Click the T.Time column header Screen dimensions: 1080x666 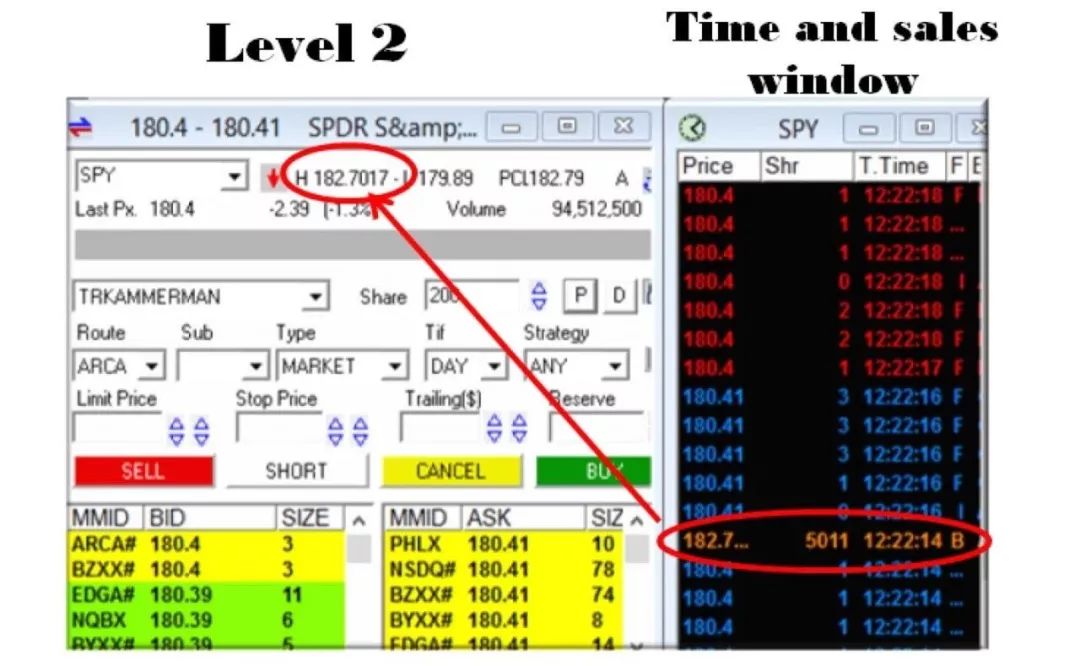(900, 167)
